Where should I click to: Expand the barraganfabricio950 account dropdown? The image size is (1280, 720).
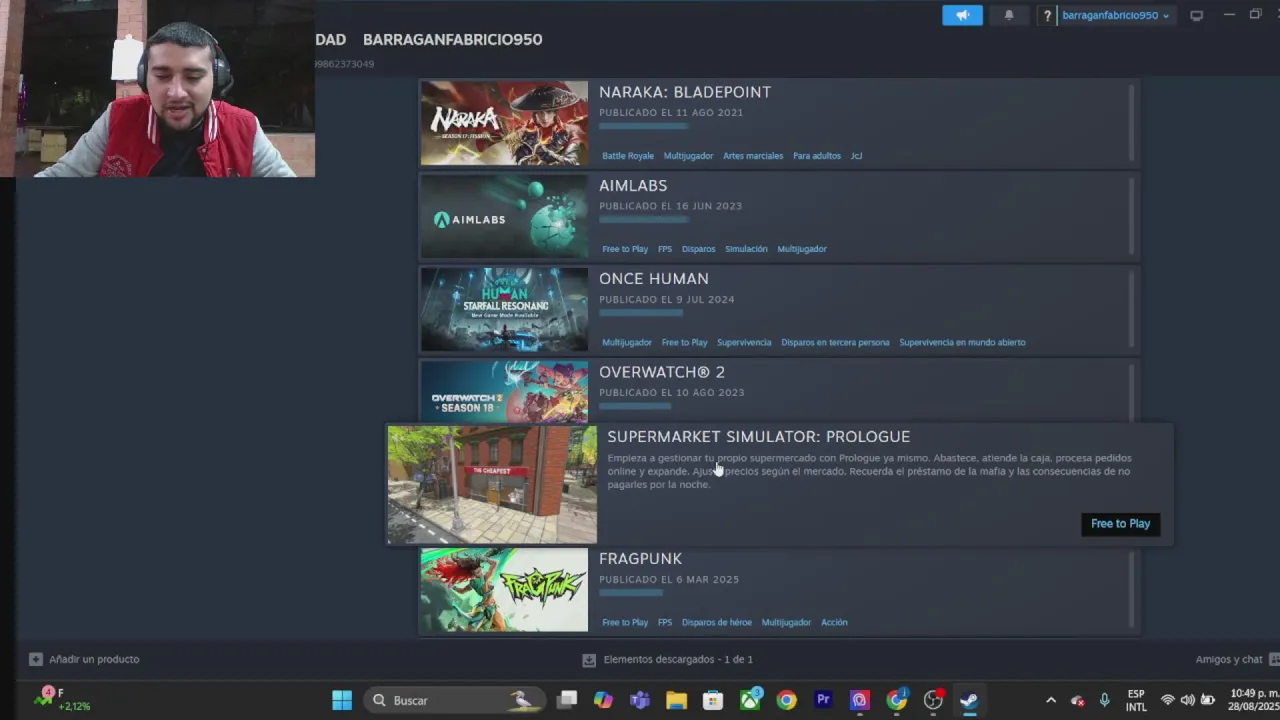(x=1115, y=16)
